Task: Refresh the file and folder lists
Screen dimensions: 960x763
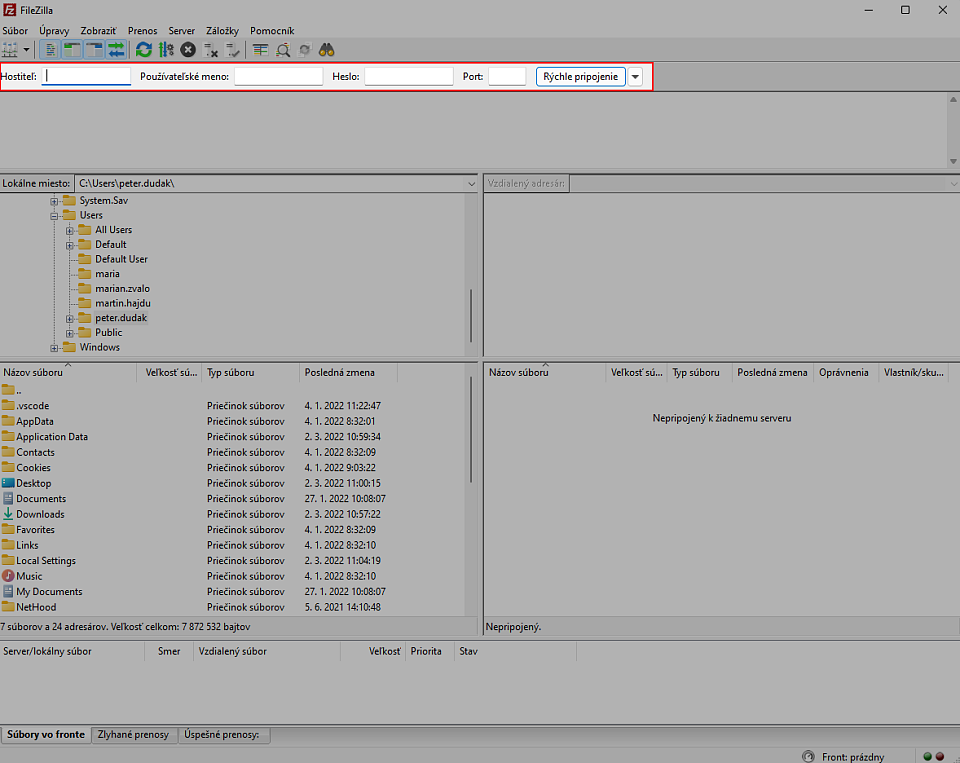Action: click(x=144, y=50)
